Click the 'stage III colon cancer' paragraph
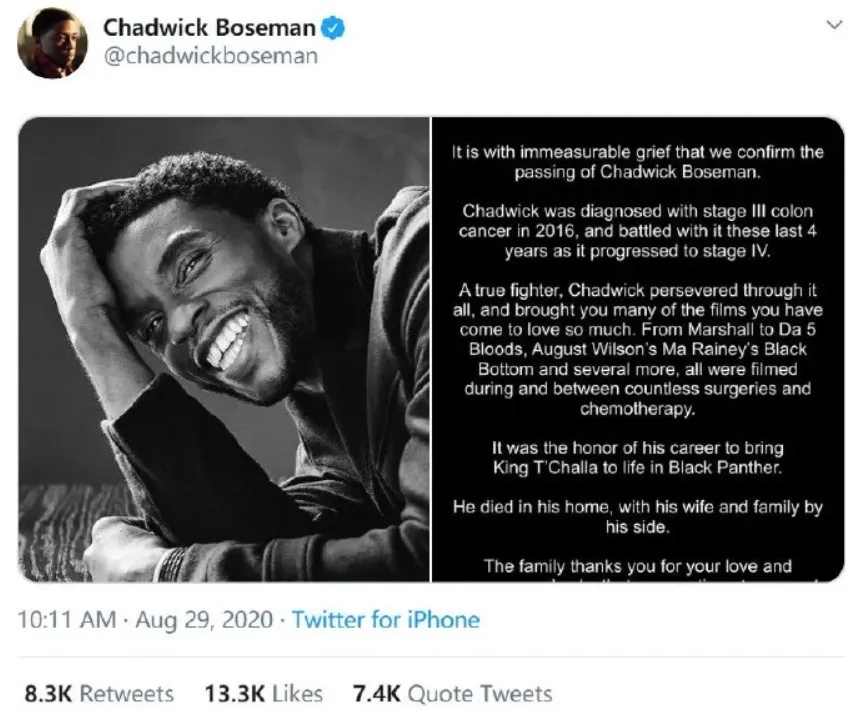Image resolution: width=850 pixels, height=715 pixels. tap(637, 232)
